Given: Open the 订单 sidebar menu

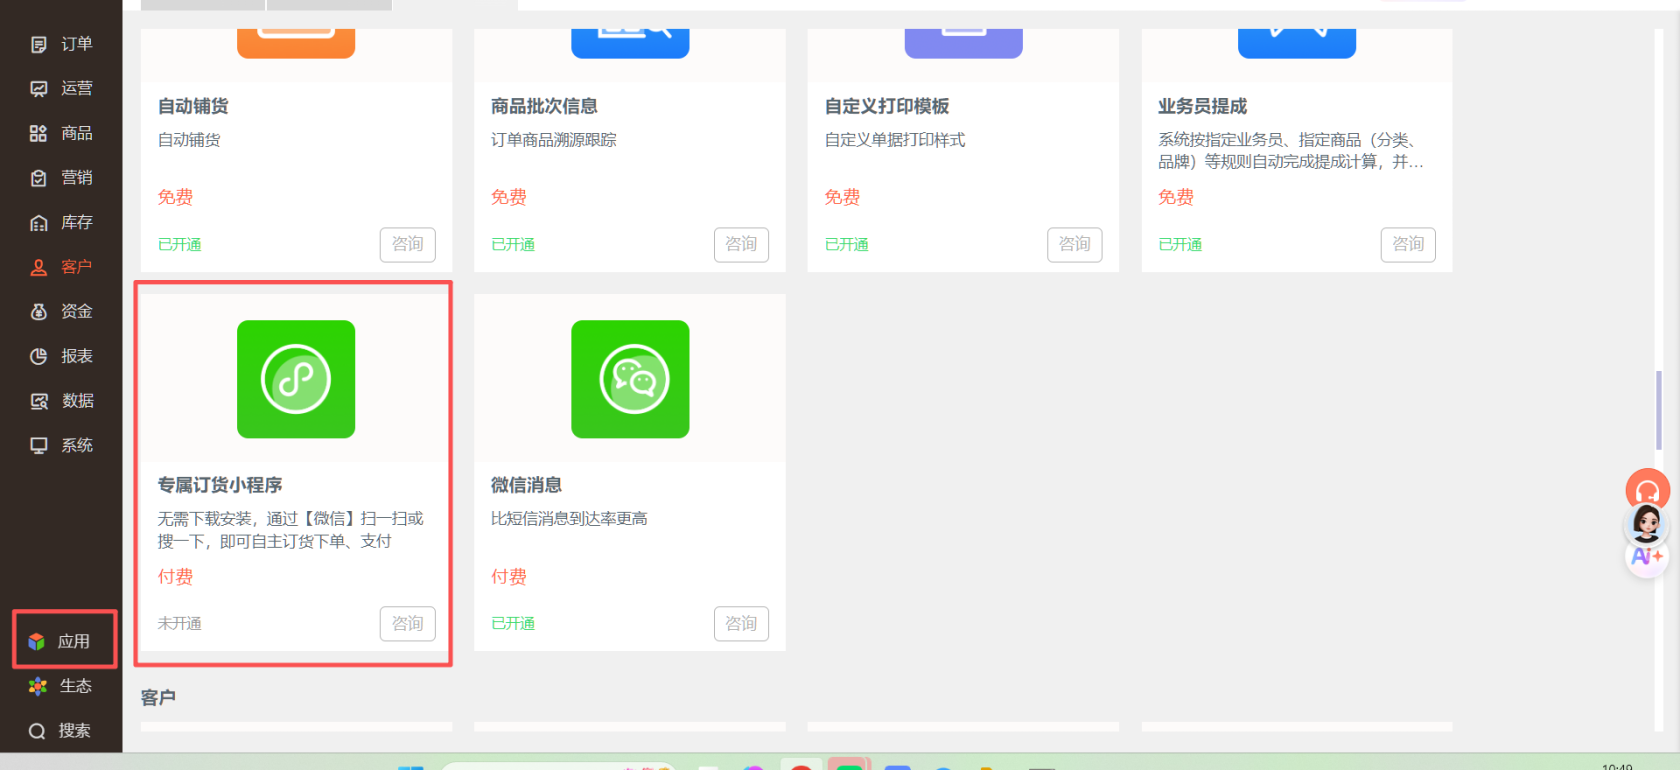Looking at the screenshot, I should 61,44.
